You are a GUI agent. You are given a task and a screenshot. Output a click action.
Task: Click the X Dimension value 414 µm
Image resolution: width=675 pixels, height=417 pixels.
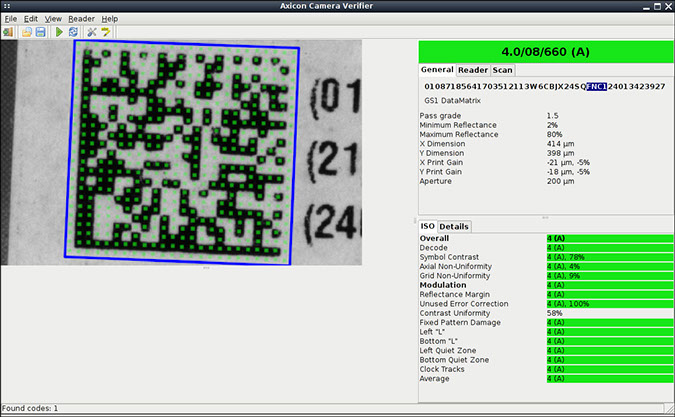(560, 144)
